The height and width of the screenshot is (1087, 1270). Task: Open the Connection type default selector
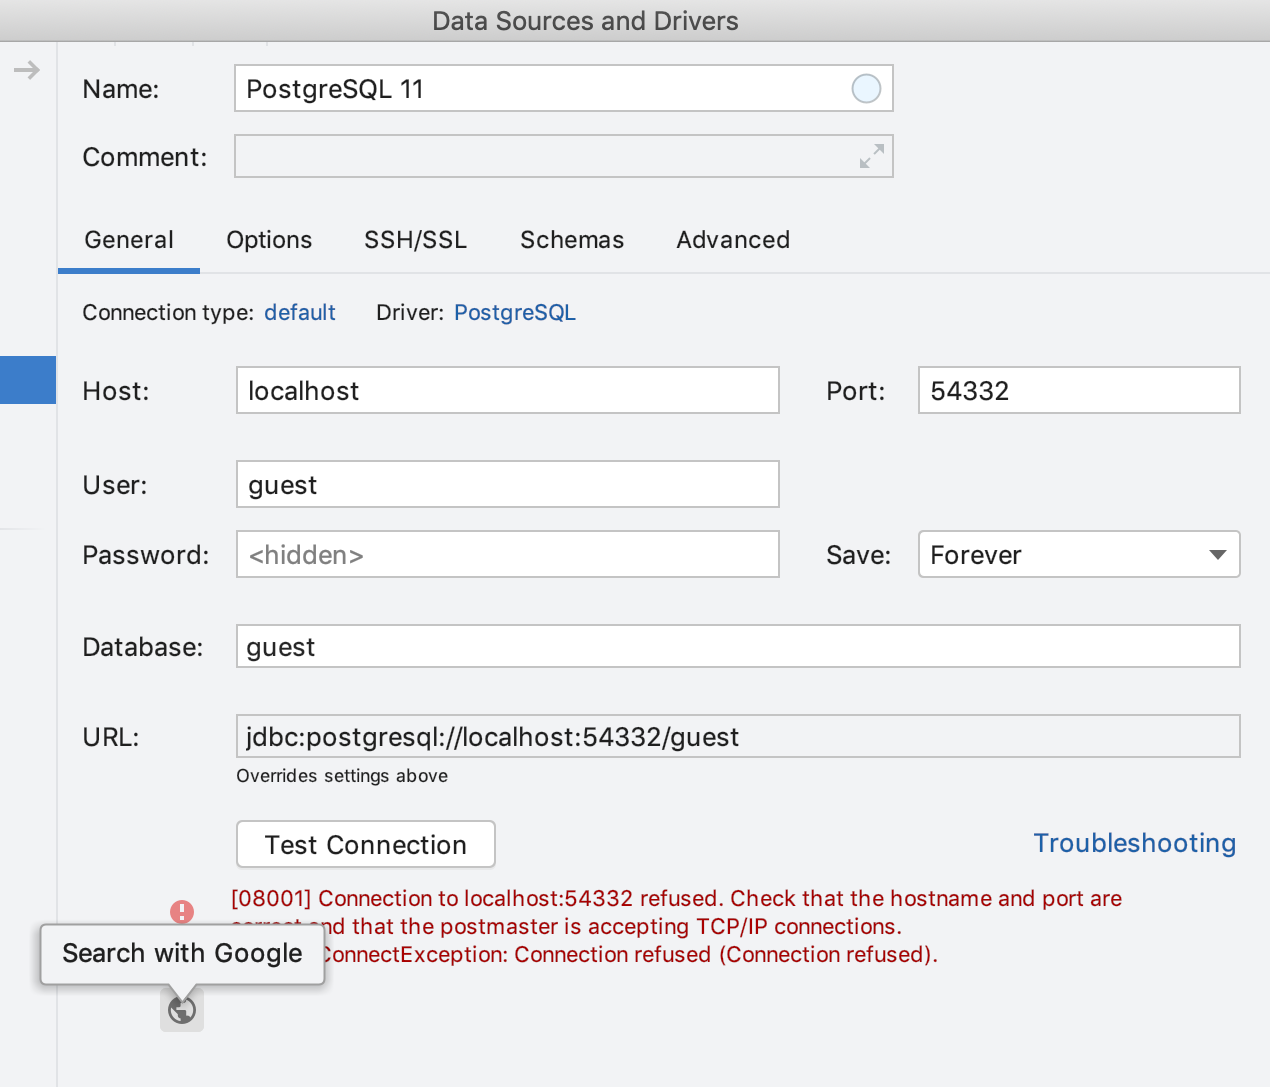coord(299,313)
